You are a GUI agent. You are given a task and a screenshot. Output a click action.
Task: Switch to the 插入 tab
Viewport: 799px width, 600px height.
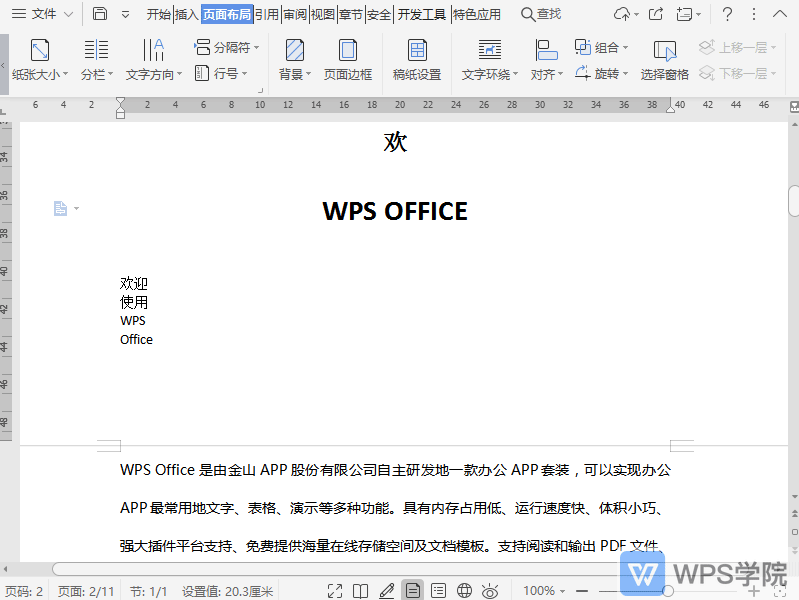187,14
